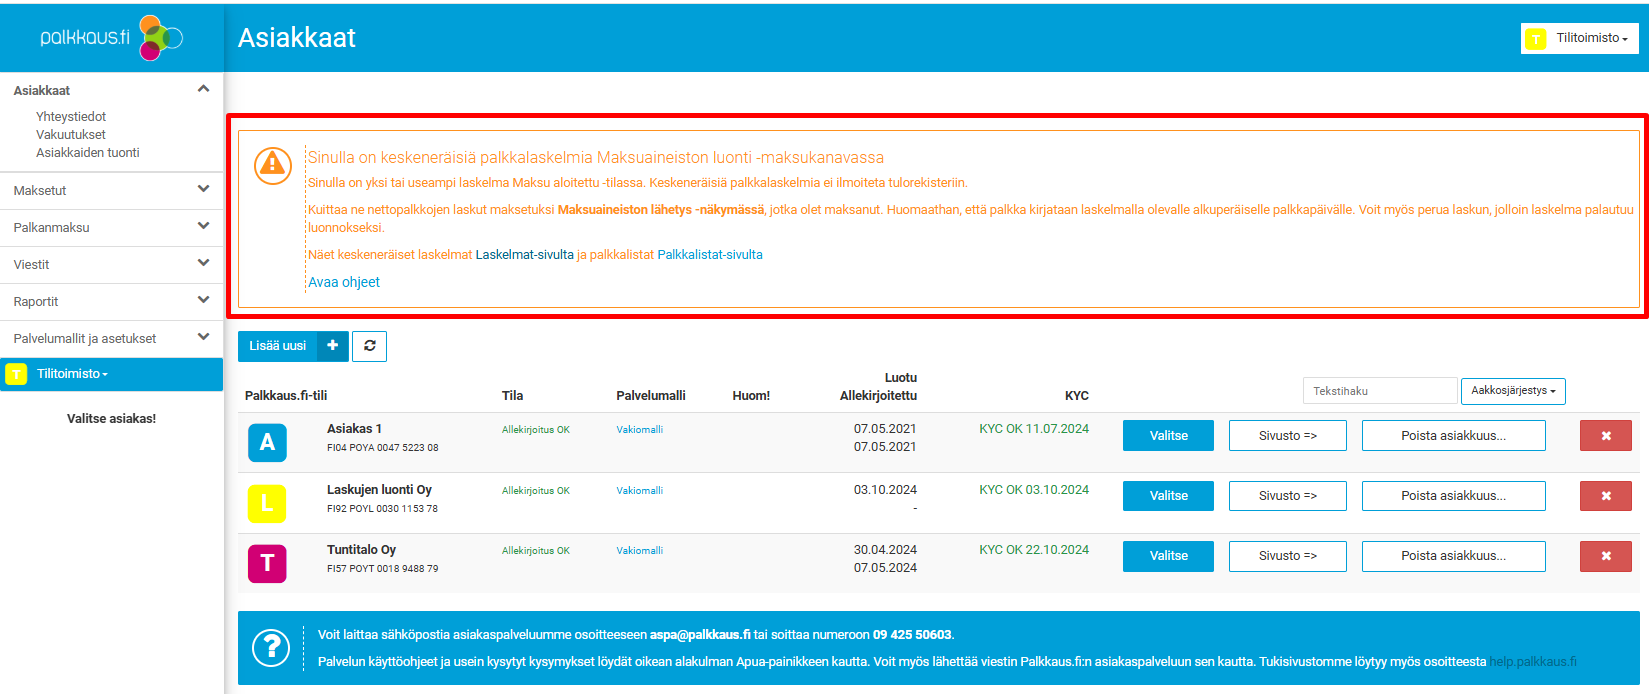Expand the Raportit sidebar section
The height and width of the screenshot is (694, 1649).
point(203,300)
